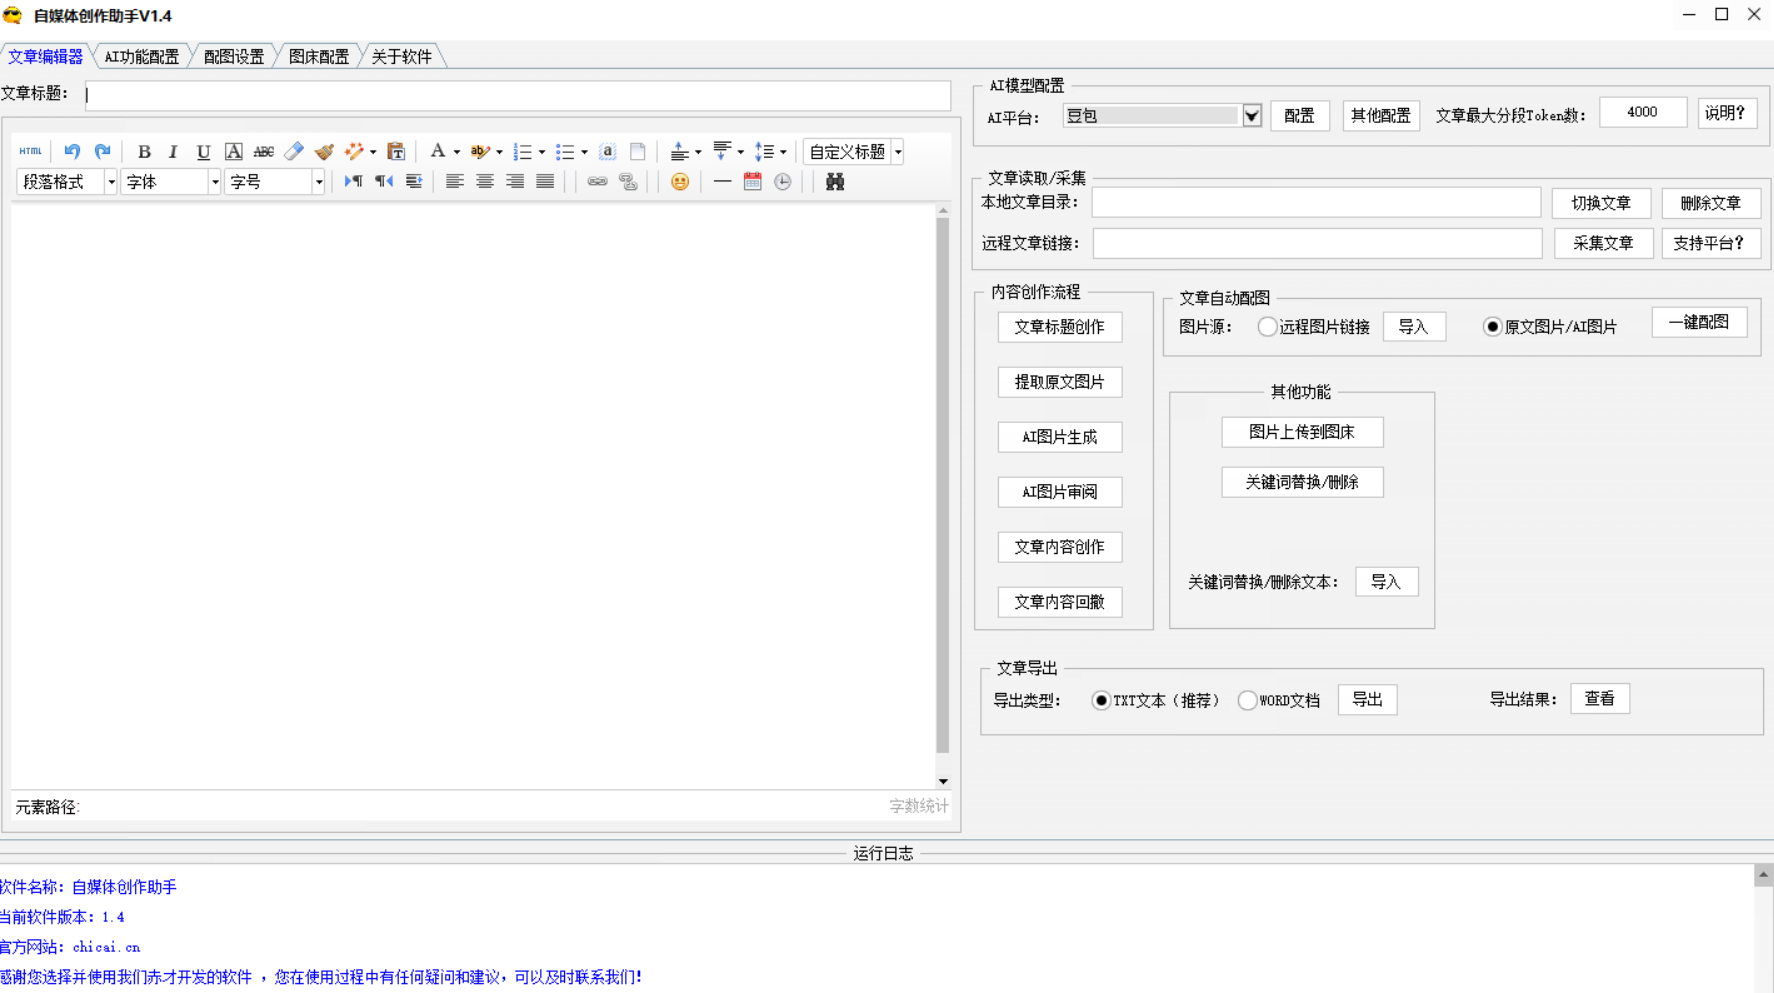Expand ordered list style dropdown arrow
This screenshot has width=1774, height=993.
(542, 152)
